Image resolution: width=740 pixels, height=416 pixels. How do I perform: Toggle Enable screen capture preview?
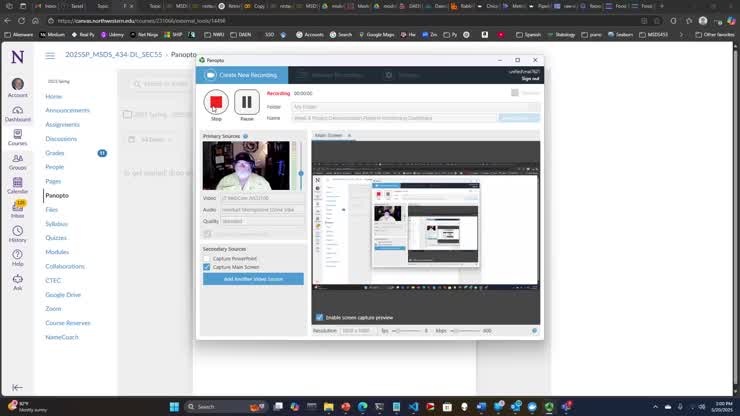tap(320, 317)
